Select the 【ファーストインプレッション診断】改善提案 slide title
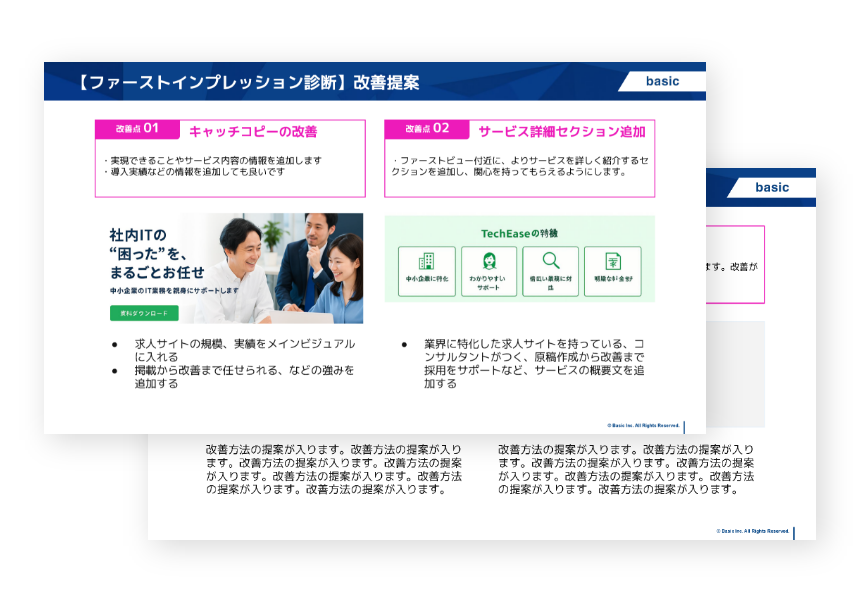 pyautogui.click(x=247, y=82)
